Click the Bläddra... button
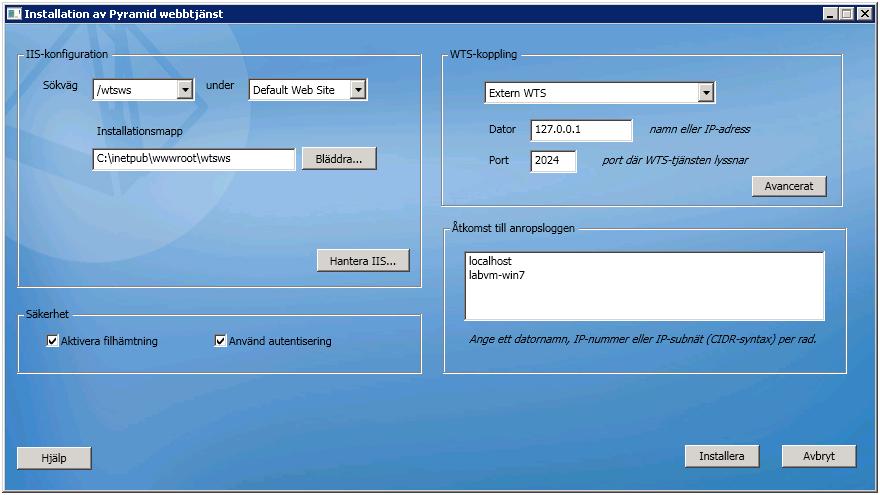880x495 pixels. 339,159
